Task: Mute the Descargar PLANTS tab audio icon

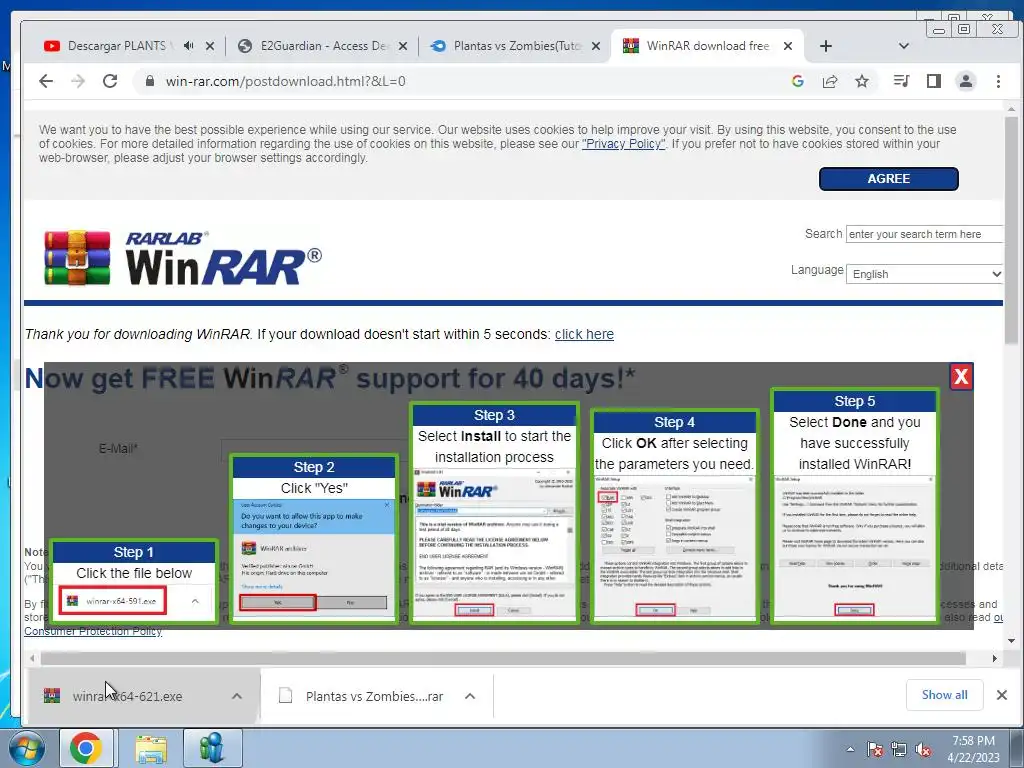Action: pos(189,46)
